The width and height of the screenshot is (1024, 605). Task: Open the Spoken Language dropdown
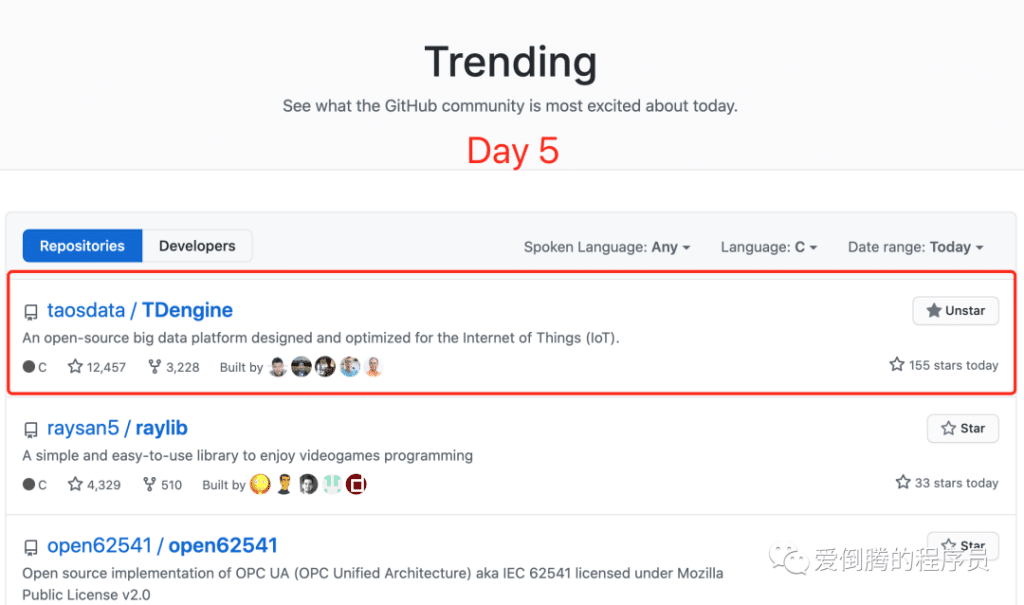(x=607, y=247)
